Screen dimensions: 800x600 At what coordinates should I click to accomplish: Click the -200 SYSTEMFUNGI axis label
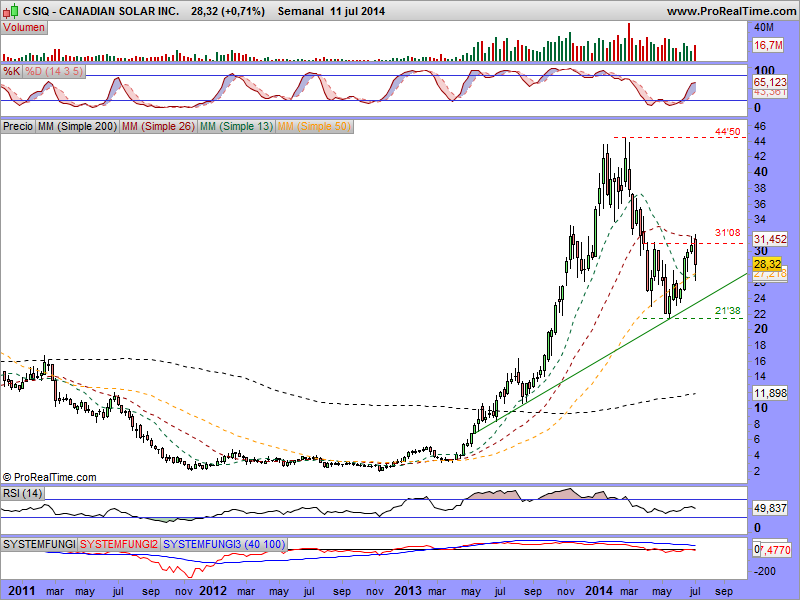[x=764, y=571]
